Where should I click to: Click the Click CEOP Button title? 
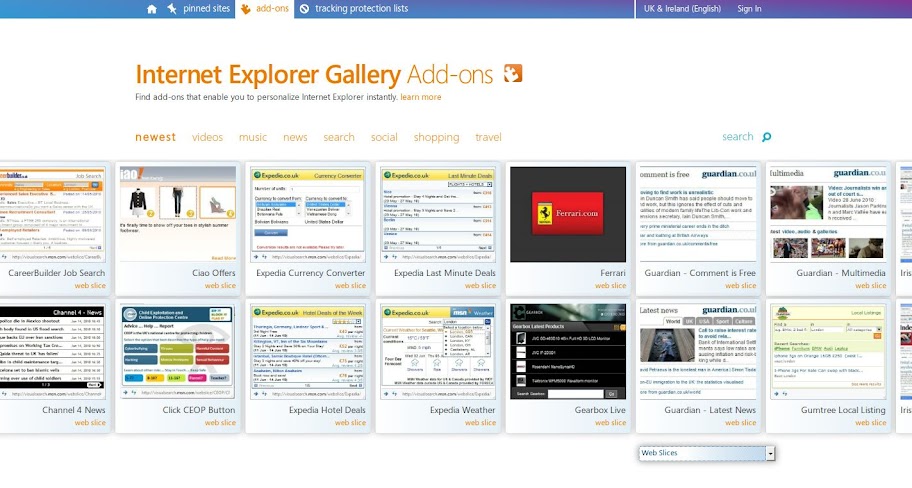coord(199,410)
